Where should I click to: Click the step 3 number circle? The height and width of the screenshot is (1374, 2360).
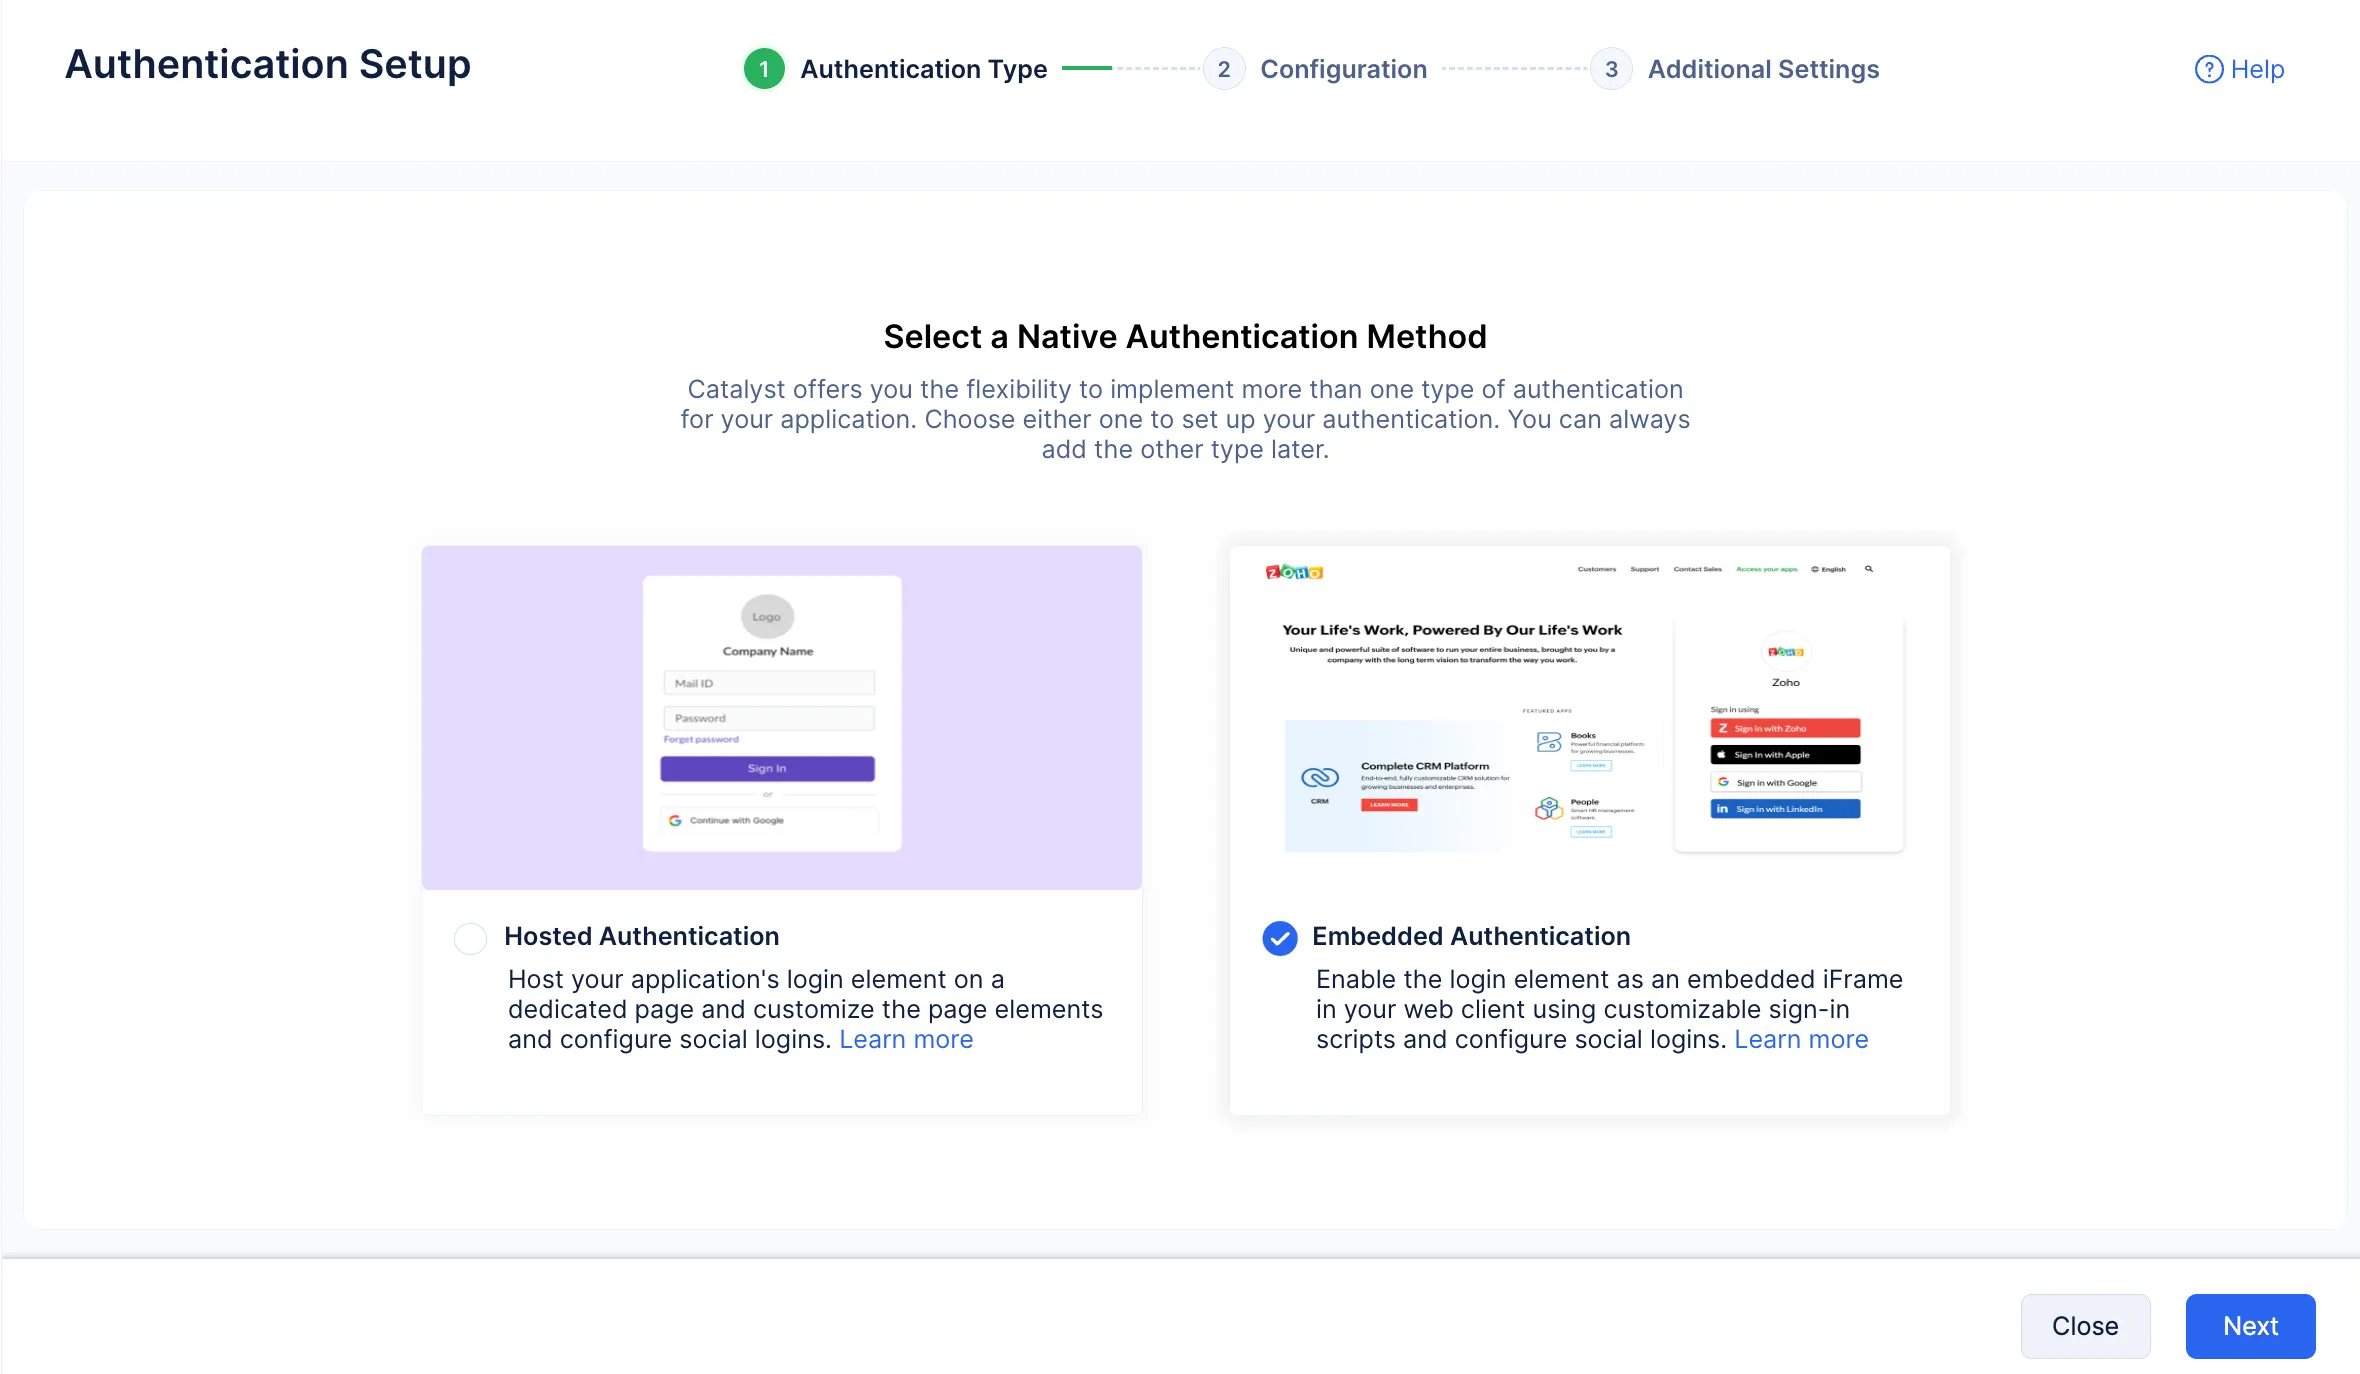[x=1611, y=69]
